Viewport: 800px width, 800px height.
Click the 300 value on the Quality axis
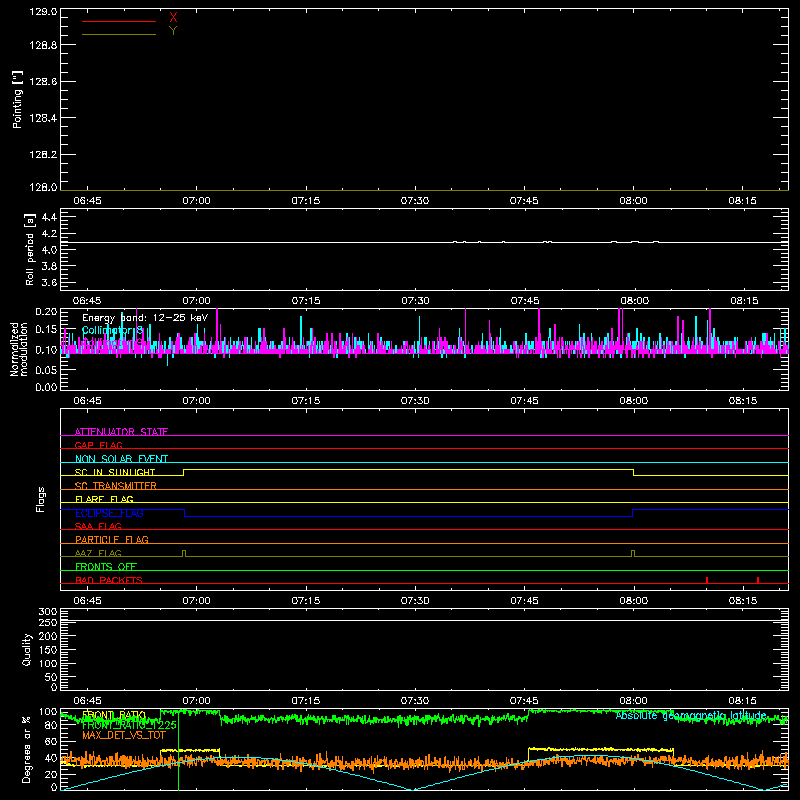coord(48,612)
